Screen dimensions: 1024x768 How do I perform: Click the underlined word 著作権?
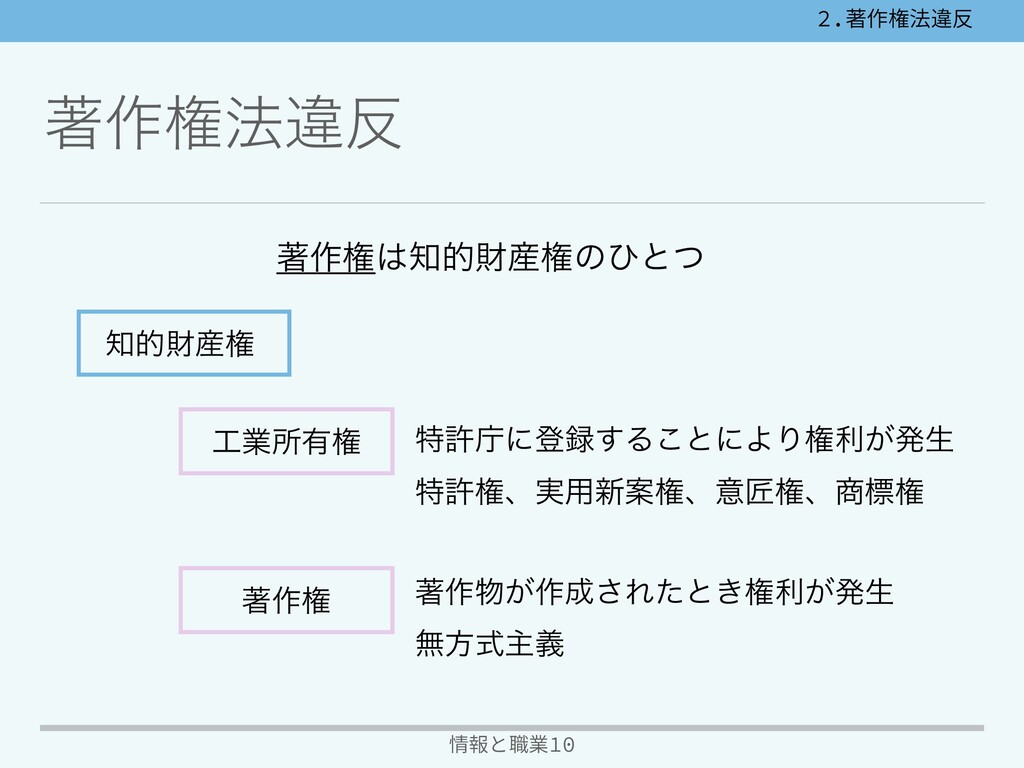tap(326, 257)
